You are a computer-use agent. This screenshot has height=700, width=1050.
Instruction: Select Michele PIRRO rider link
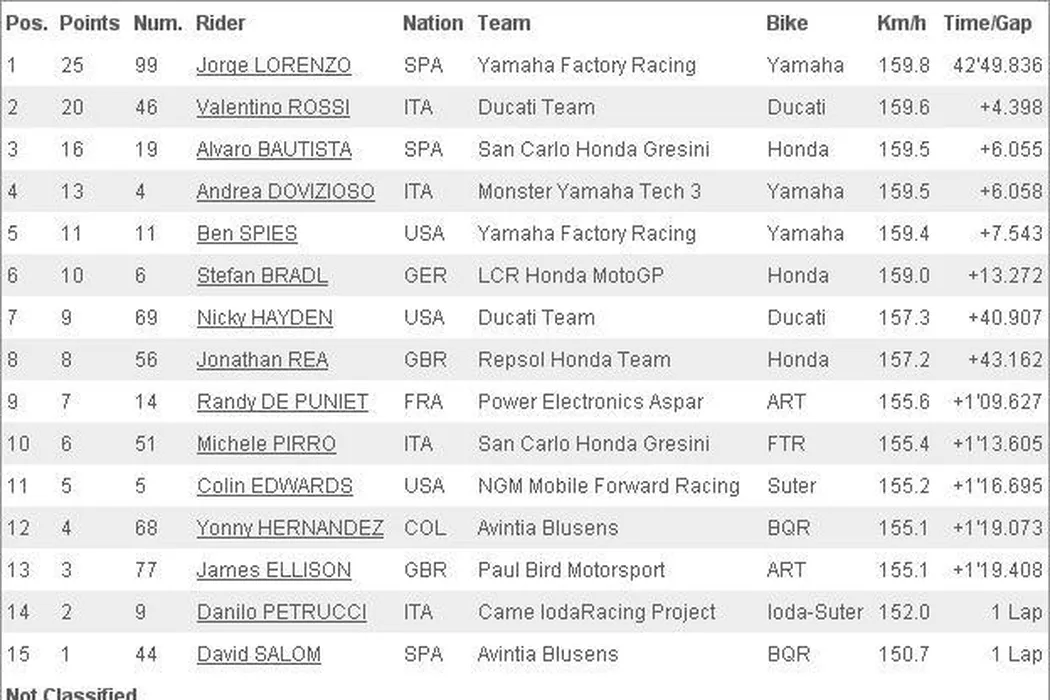point(266,444)
